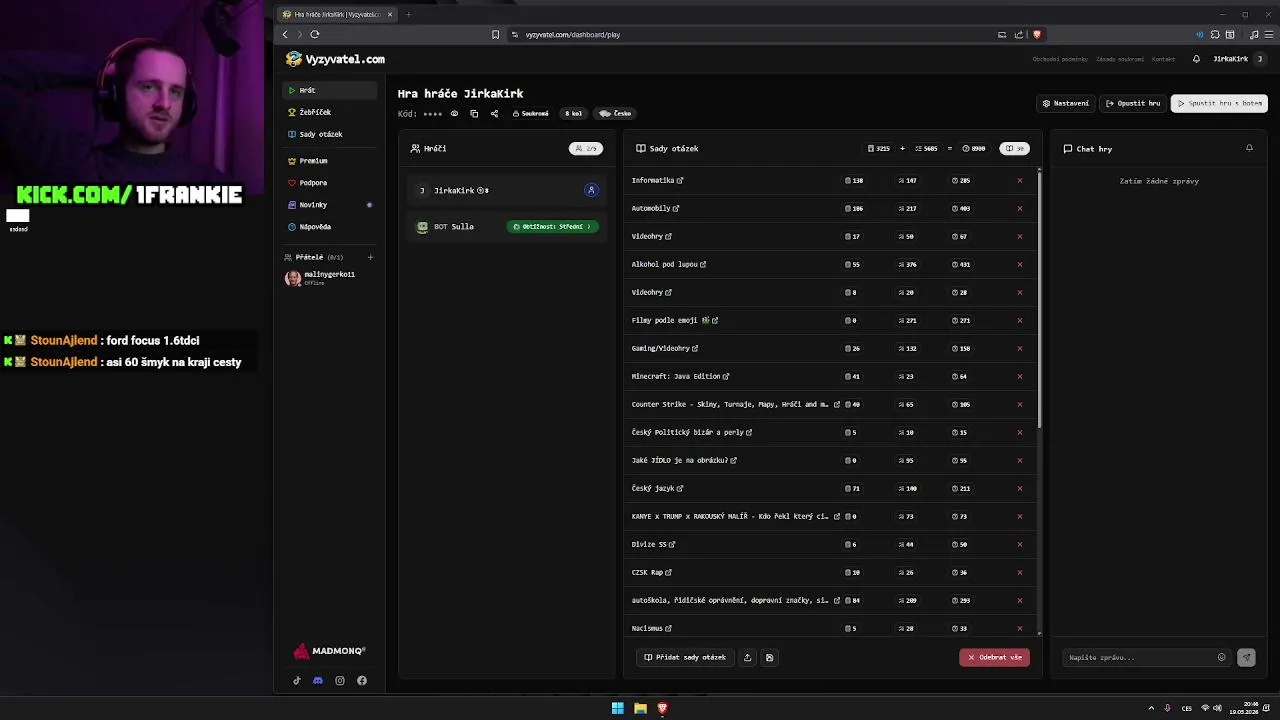Screen dimensions: 1280x720
Task: Remove Filmy podle emoji set
Action: (1020, 321)
